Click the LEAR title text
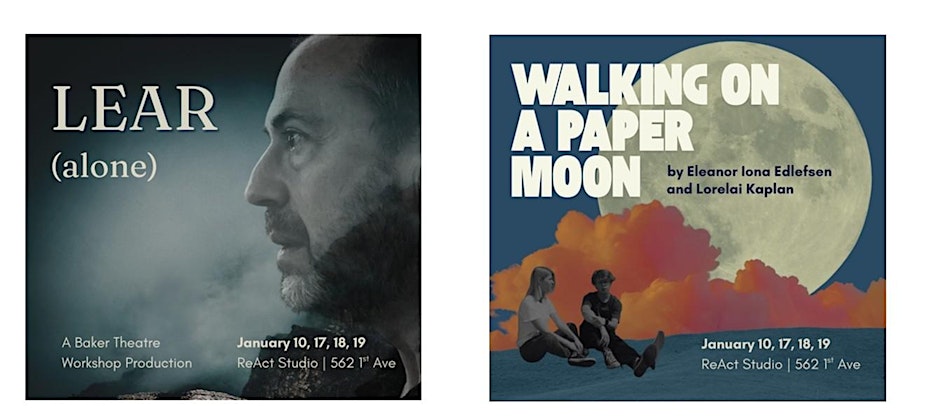940x419 pixels. (x=135, y=109)
